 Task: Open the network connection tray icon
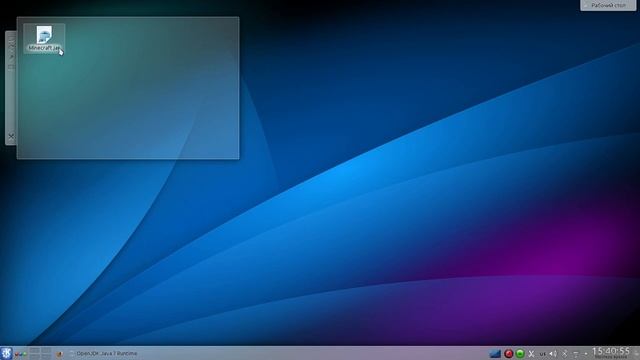click(x=576, y=354)
